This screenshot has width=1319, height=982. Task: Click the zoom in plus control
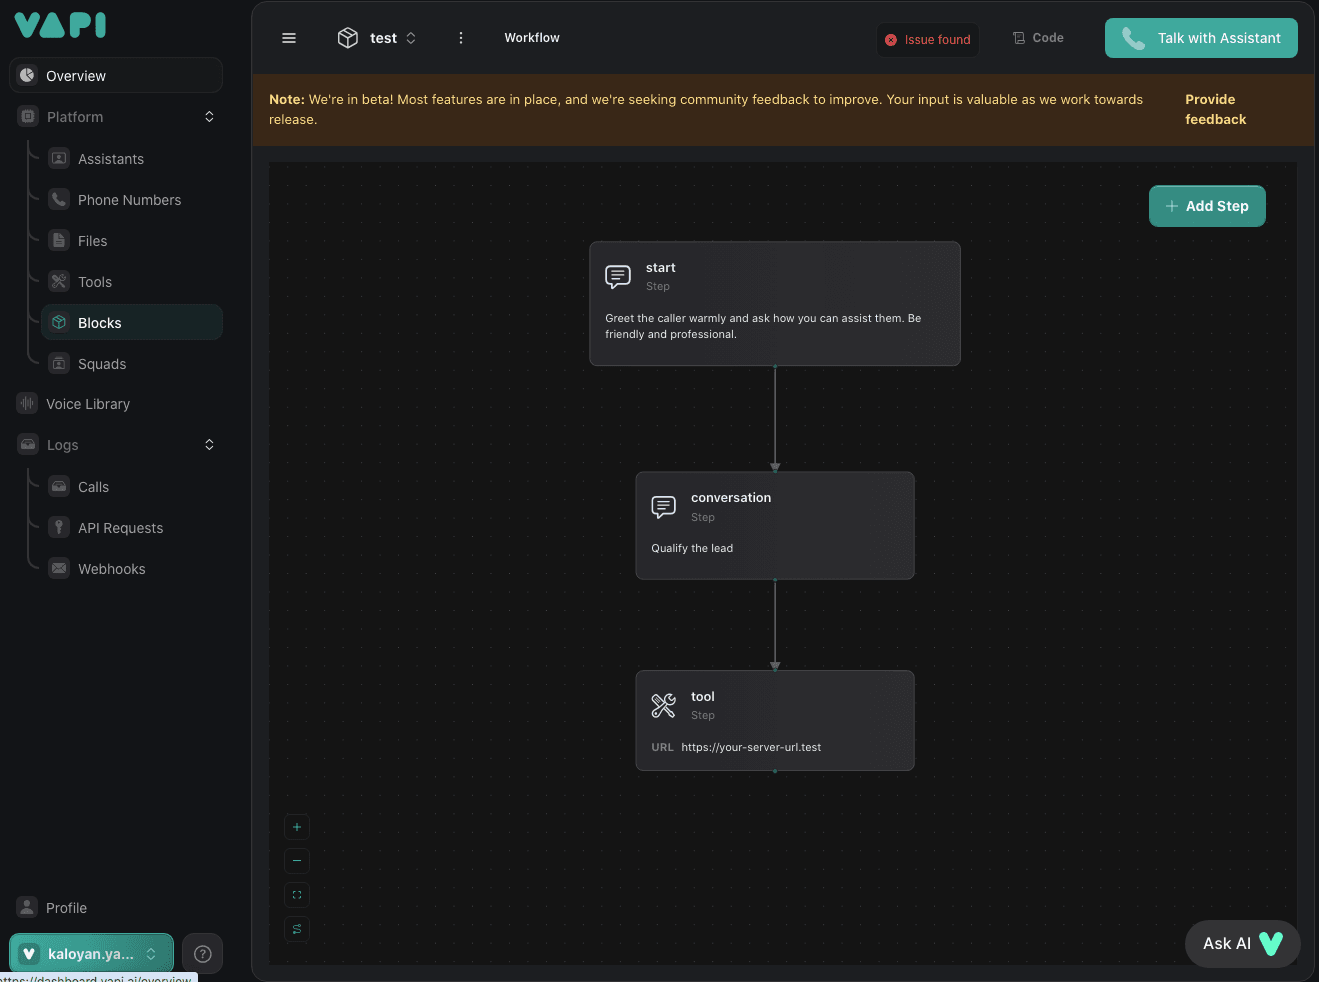coord(297,827)
